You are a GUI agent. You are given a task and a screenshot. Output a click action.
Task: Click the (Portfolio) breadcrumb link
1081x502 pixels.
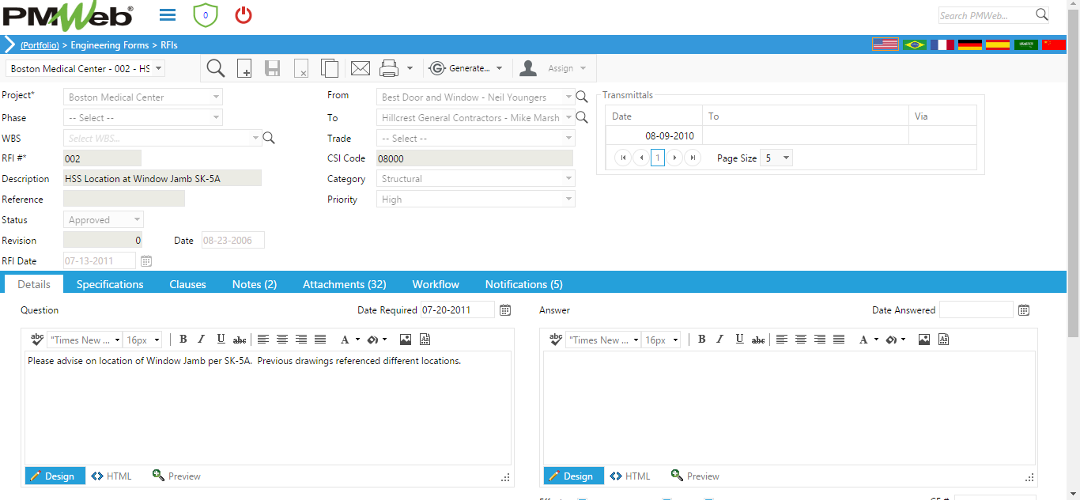click(39, 45)
